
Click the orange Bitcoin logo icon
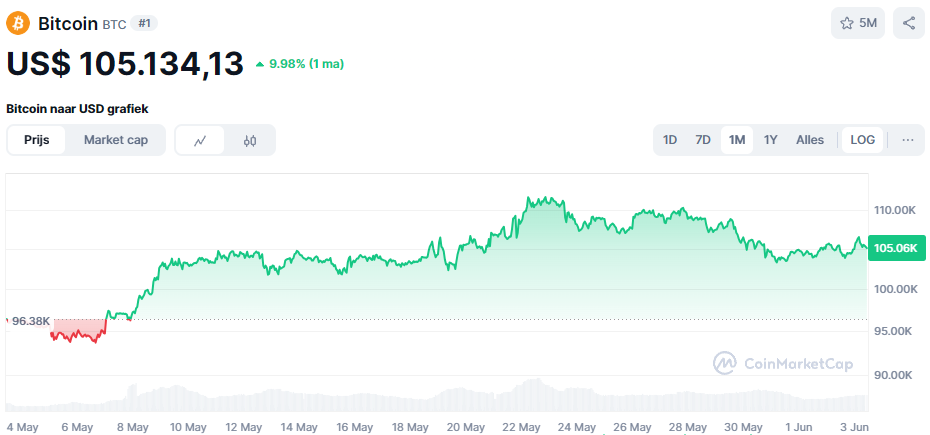tap(18, 24)
